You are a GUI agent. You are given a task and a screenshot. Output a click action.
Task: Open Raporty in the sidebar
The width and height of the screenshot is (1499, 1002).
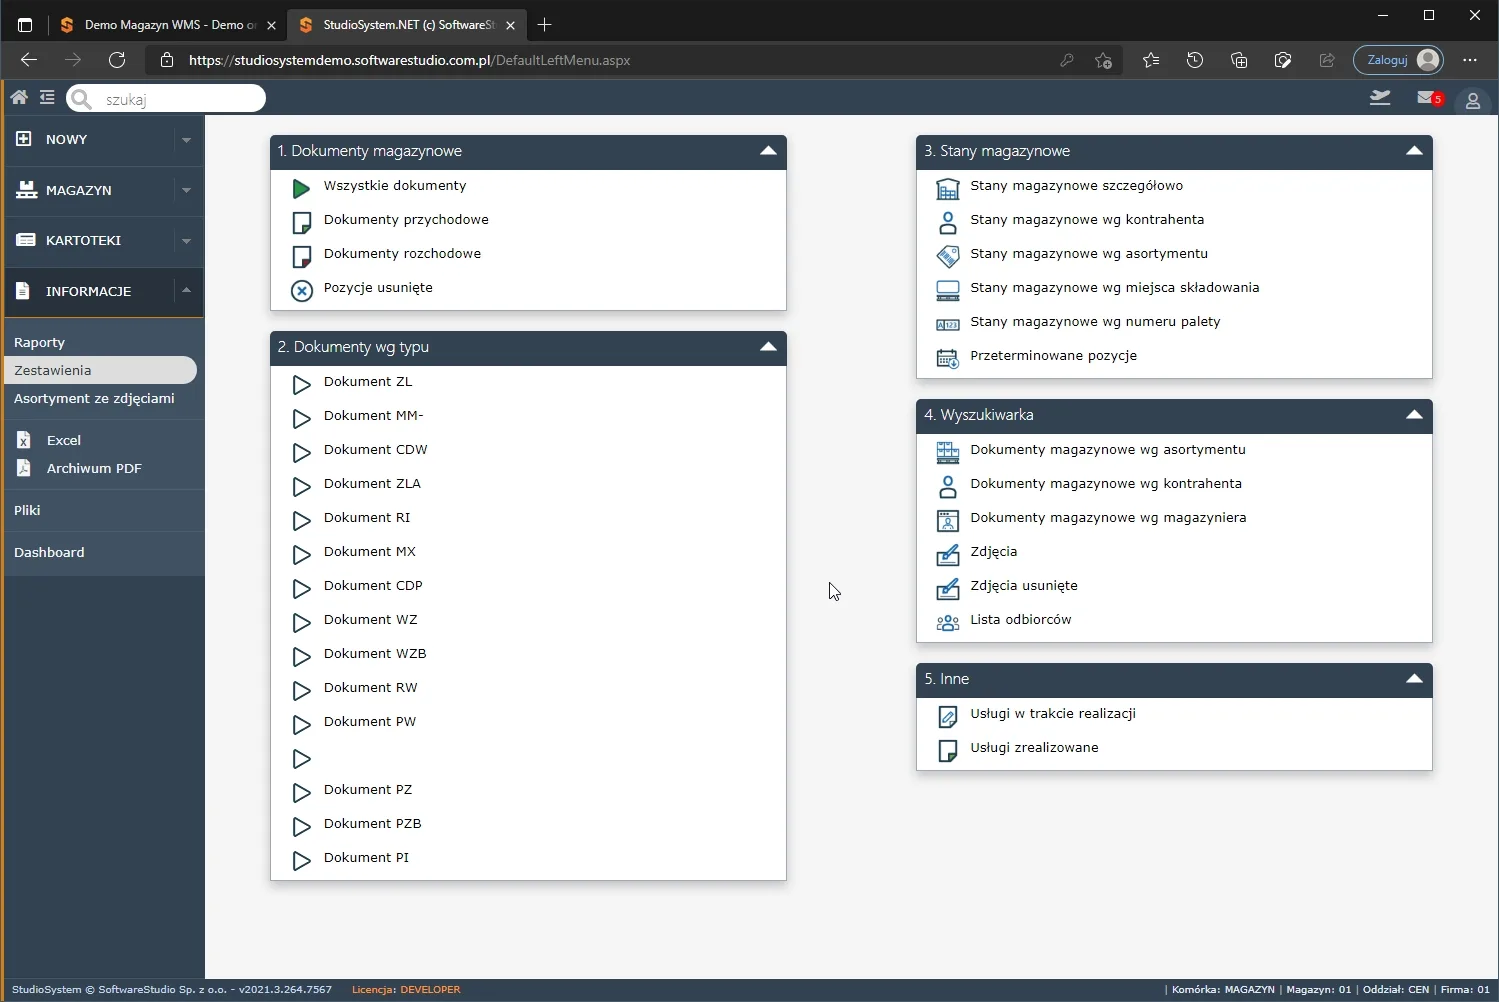[x=40, y=342]
